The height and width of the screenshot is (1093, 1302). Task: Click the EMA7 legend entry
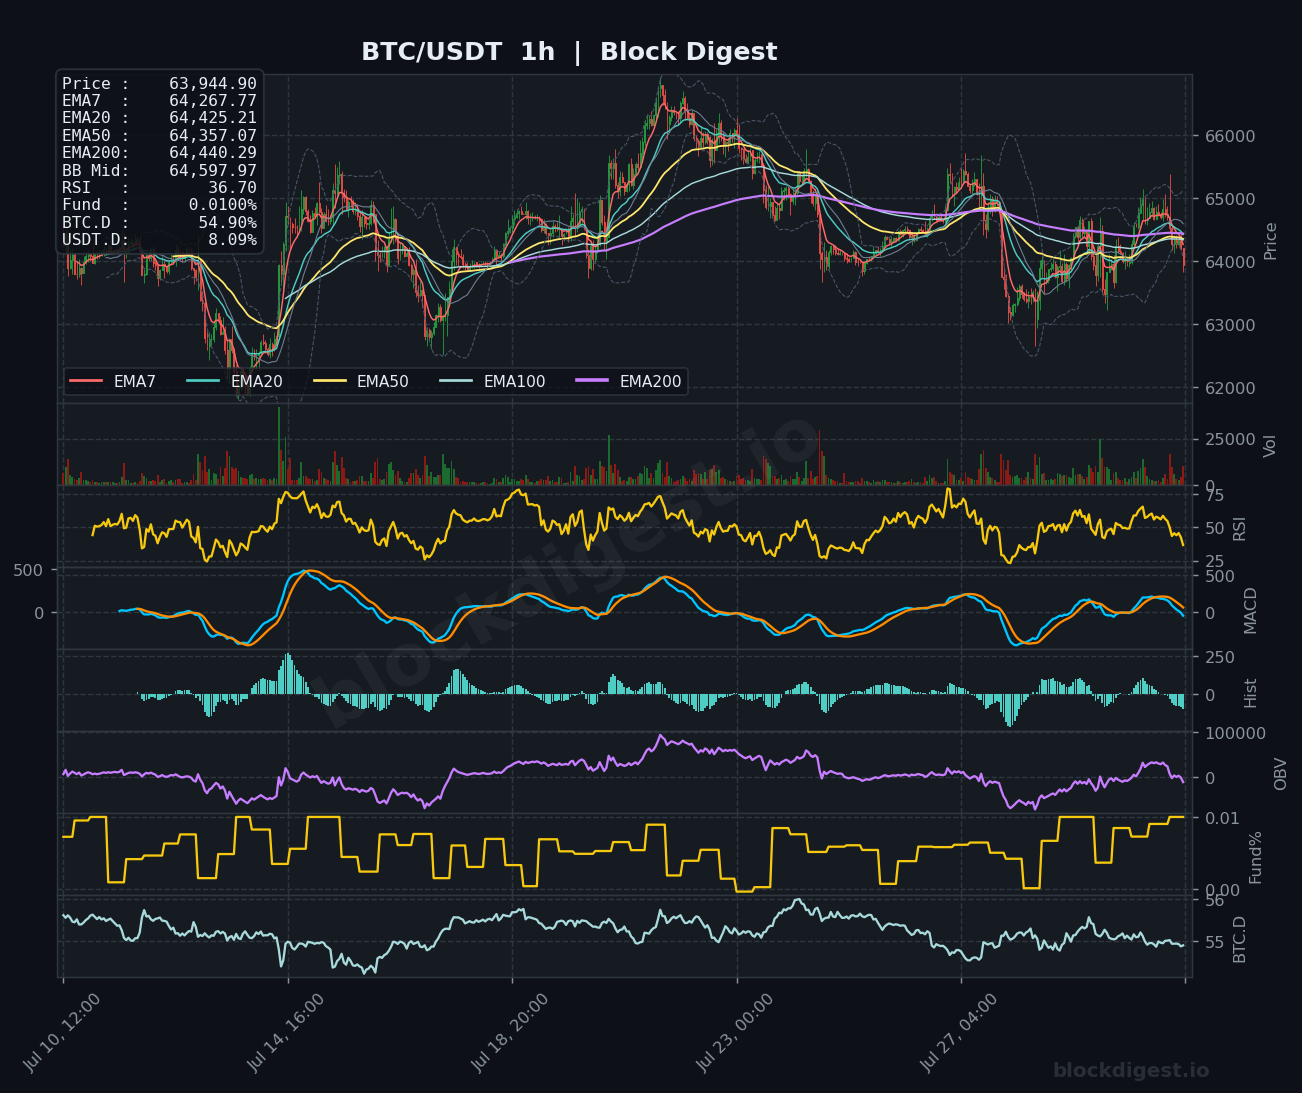click(x=113, y=382)
